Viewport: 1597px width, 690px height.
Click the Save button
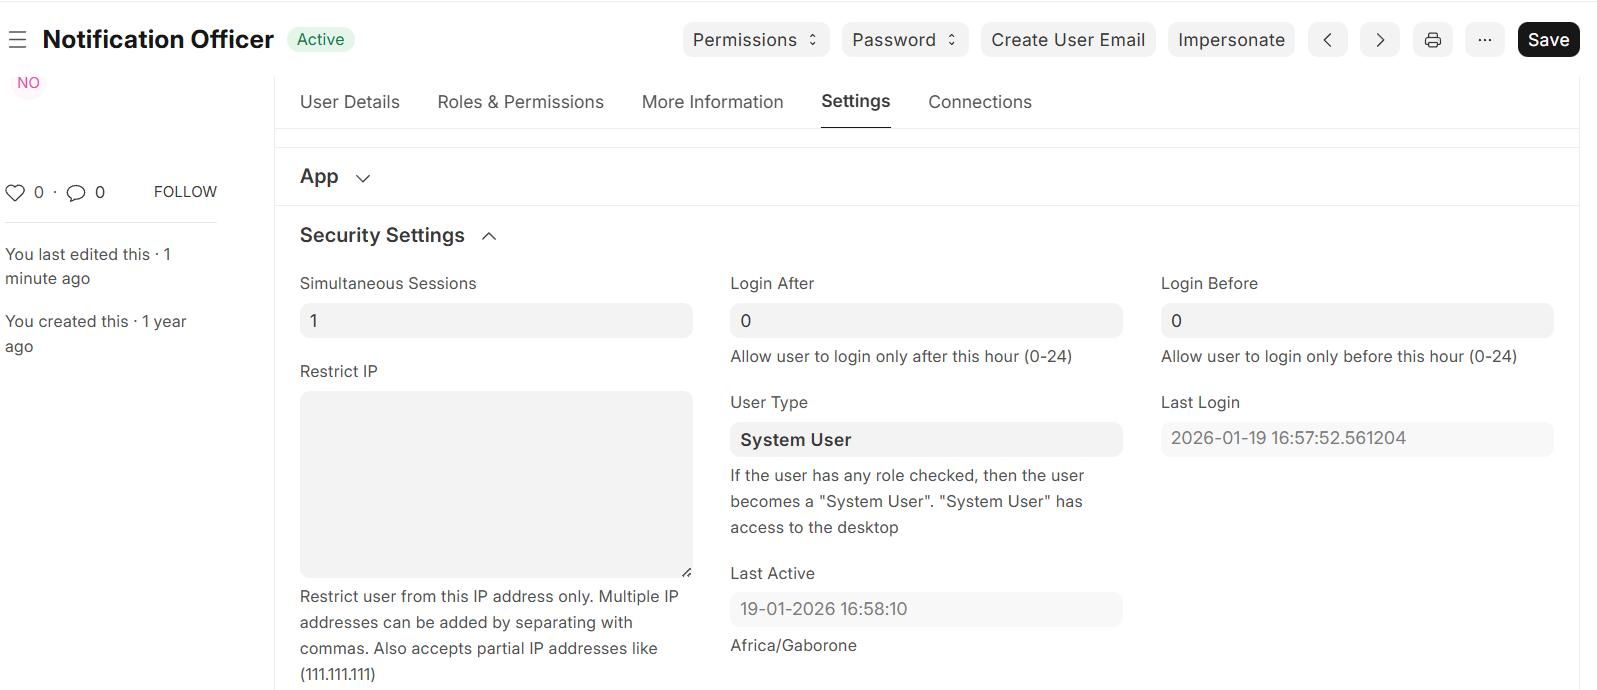click(x=1547, y=40)
